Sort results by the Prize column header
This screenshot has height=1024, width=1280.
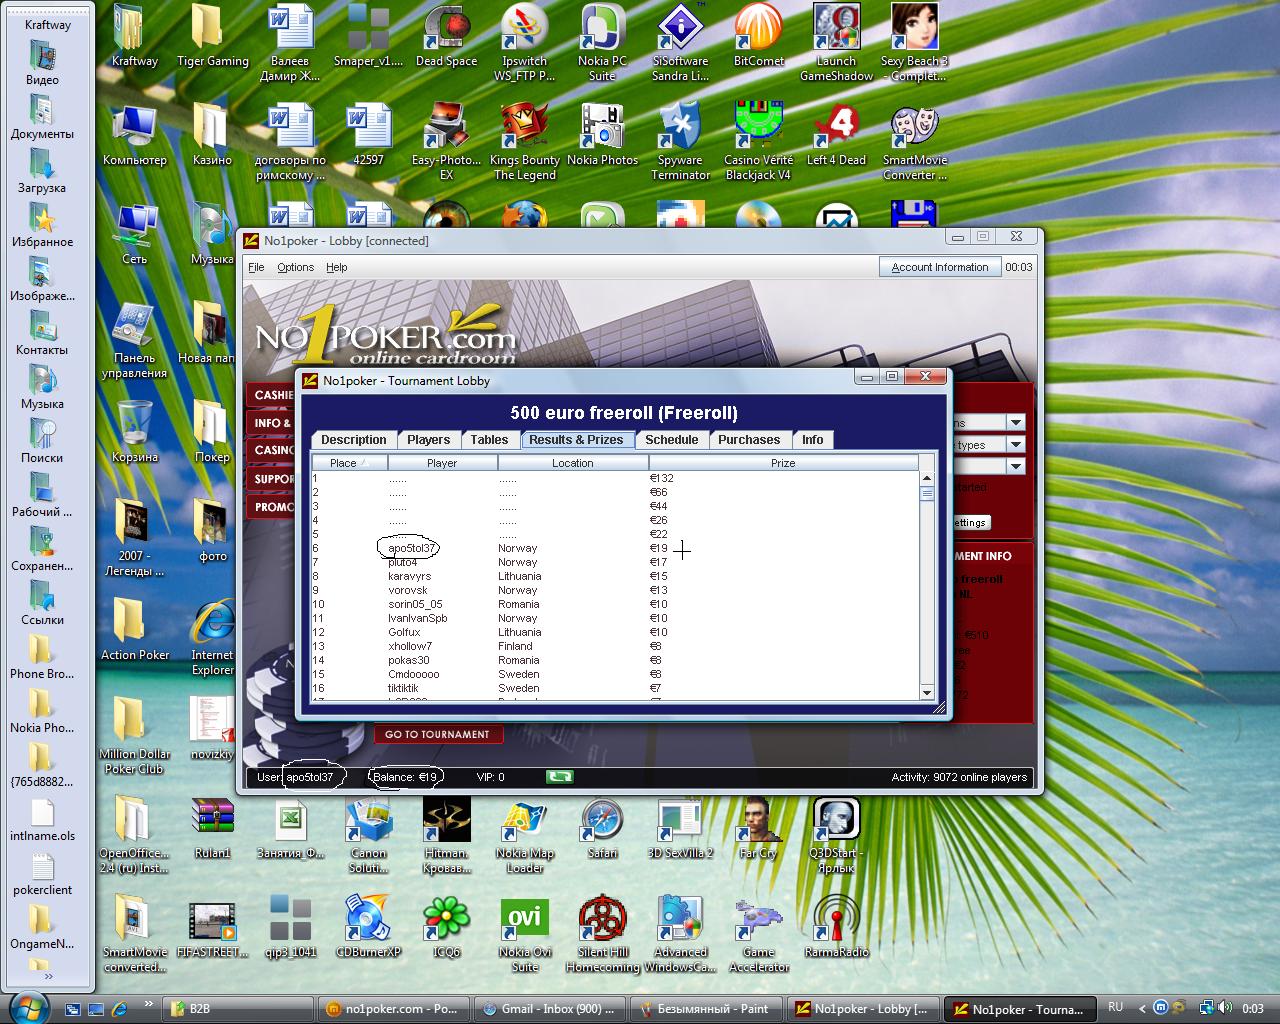782,463
